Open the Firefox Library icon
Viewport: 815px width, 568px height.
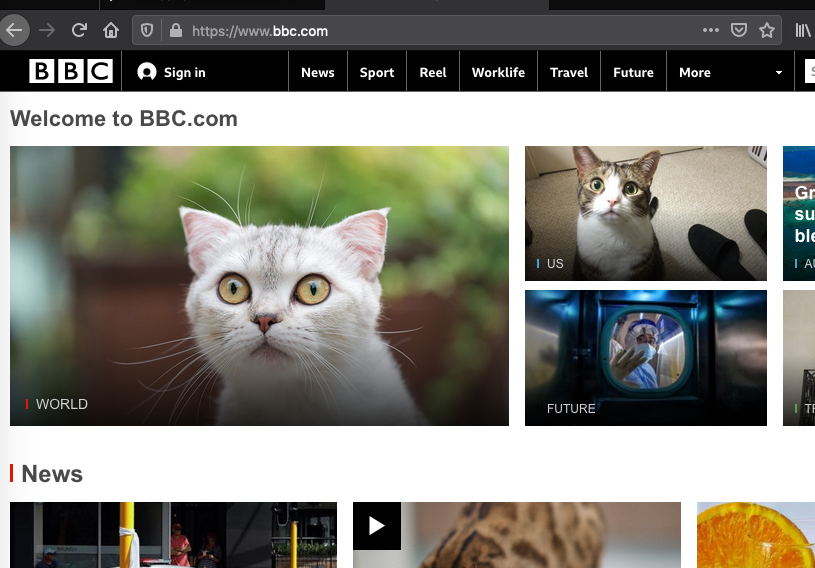pyautogui.click(x=803, y=31)
